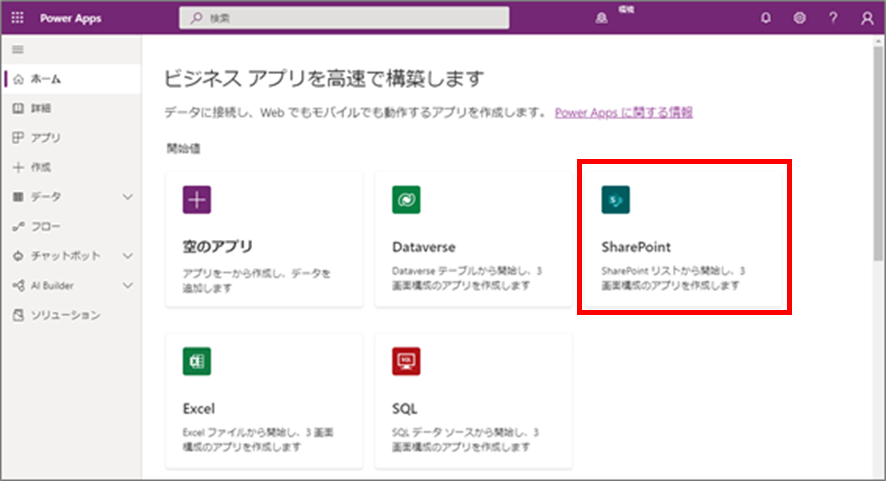Click the 開始値 section label

click(183, 149)
